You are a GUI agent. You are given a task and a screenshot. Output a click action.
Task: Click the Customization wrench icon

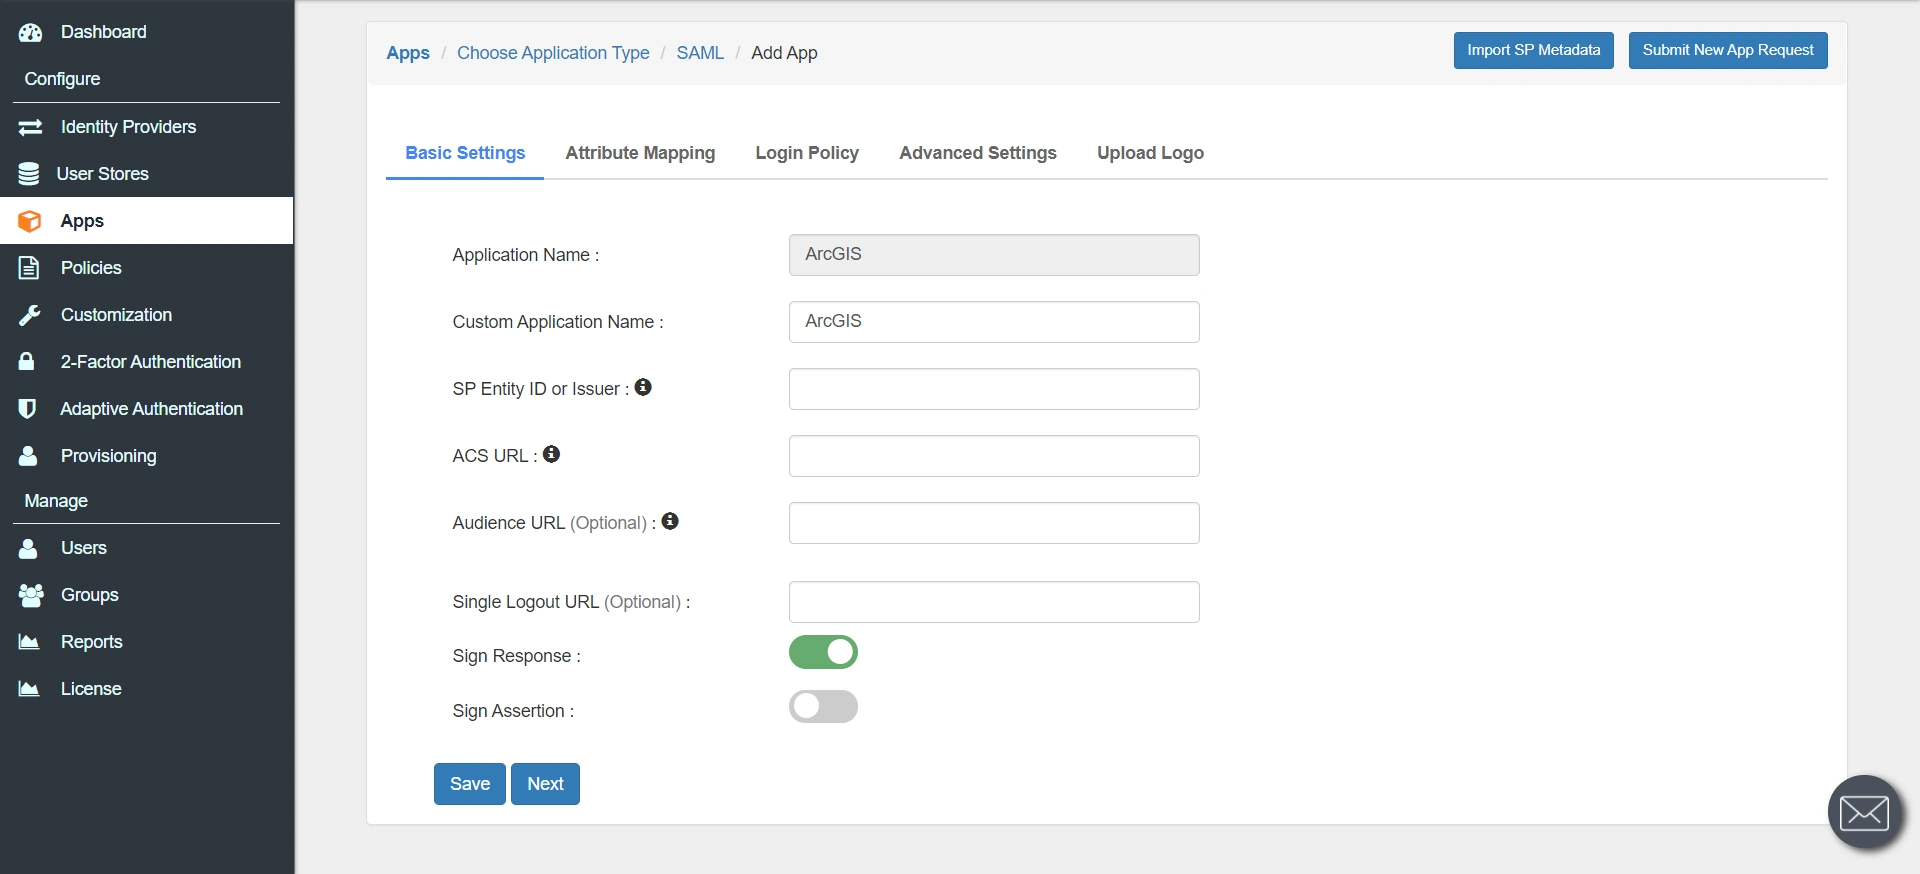[x=29, y=315]
